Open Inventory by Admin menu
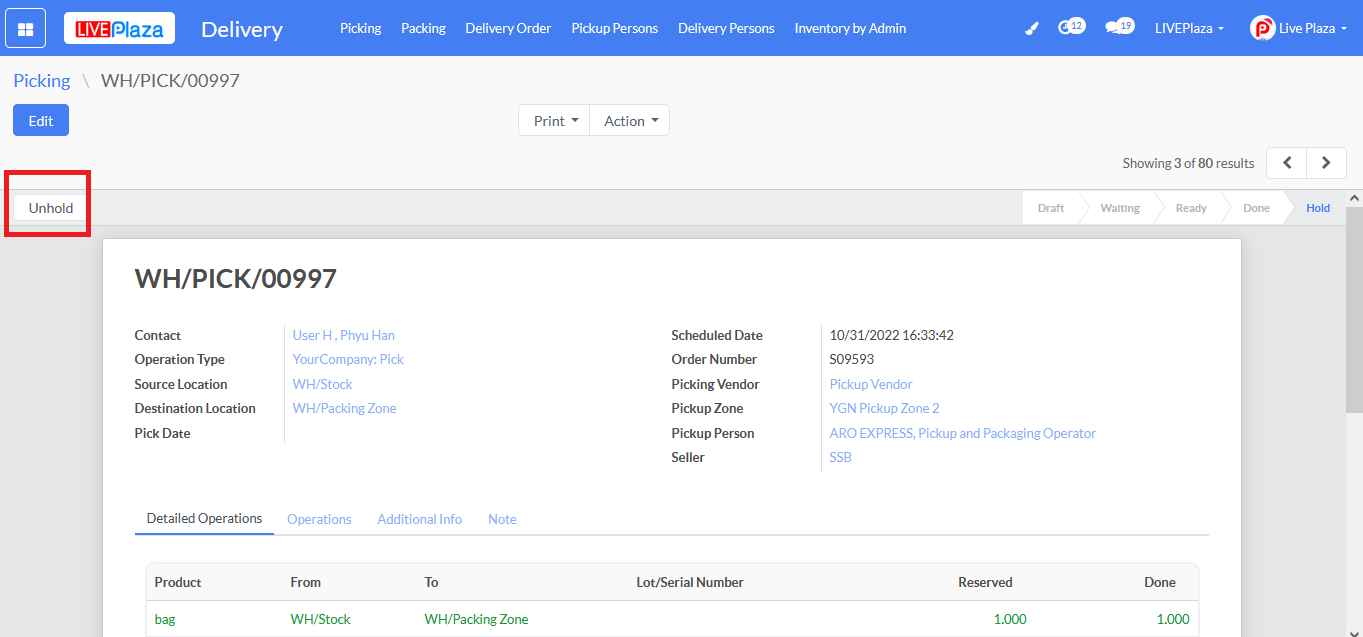This screenshot has width=1363, height=637. [x=850, y=28]
